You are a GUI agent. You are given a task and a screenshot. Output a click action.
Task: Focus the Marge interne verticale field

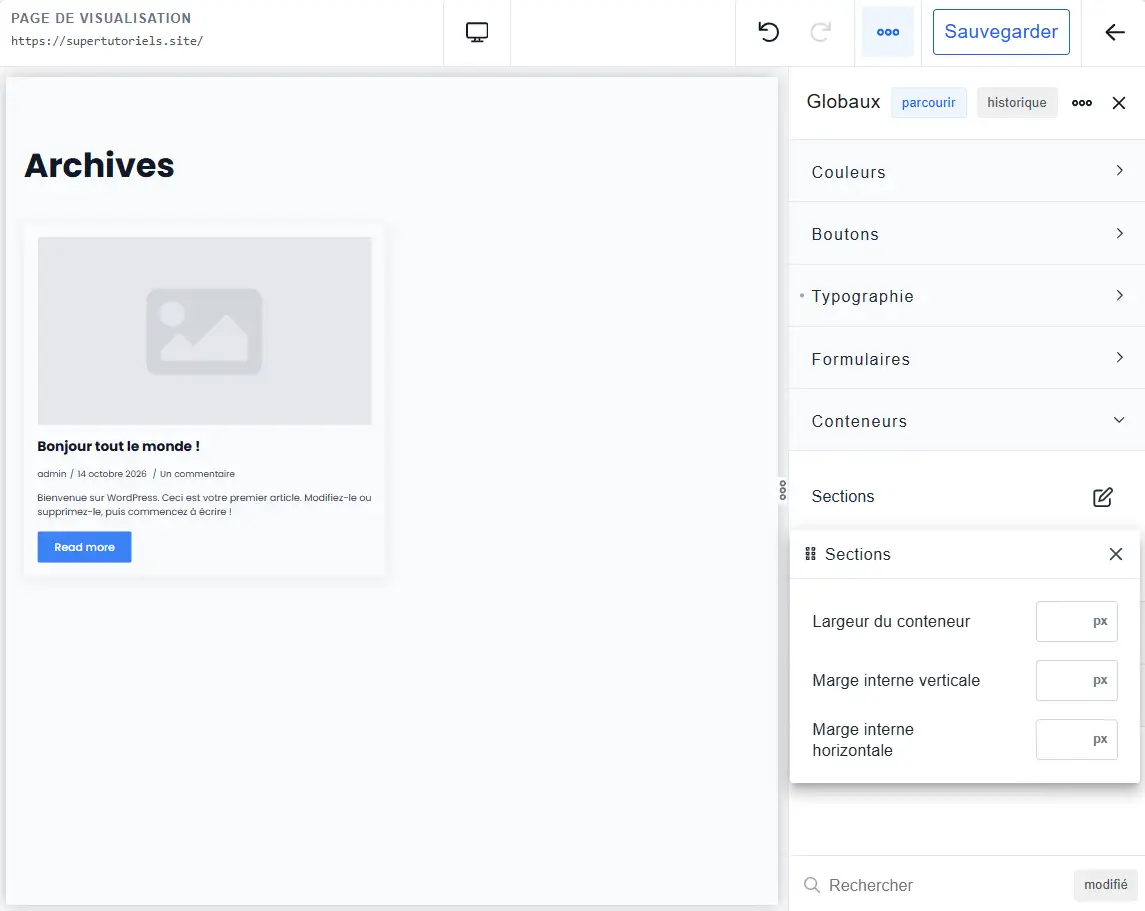tap(1076, 680)
